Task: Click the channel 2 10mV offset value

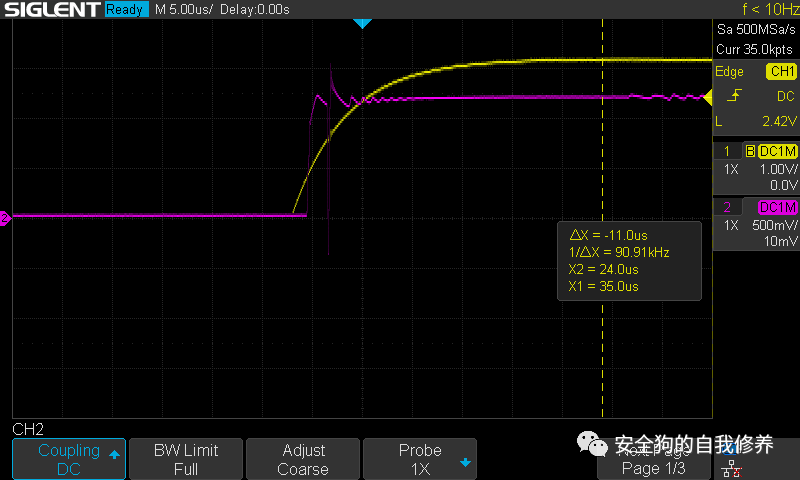Action: click(781, 241)
